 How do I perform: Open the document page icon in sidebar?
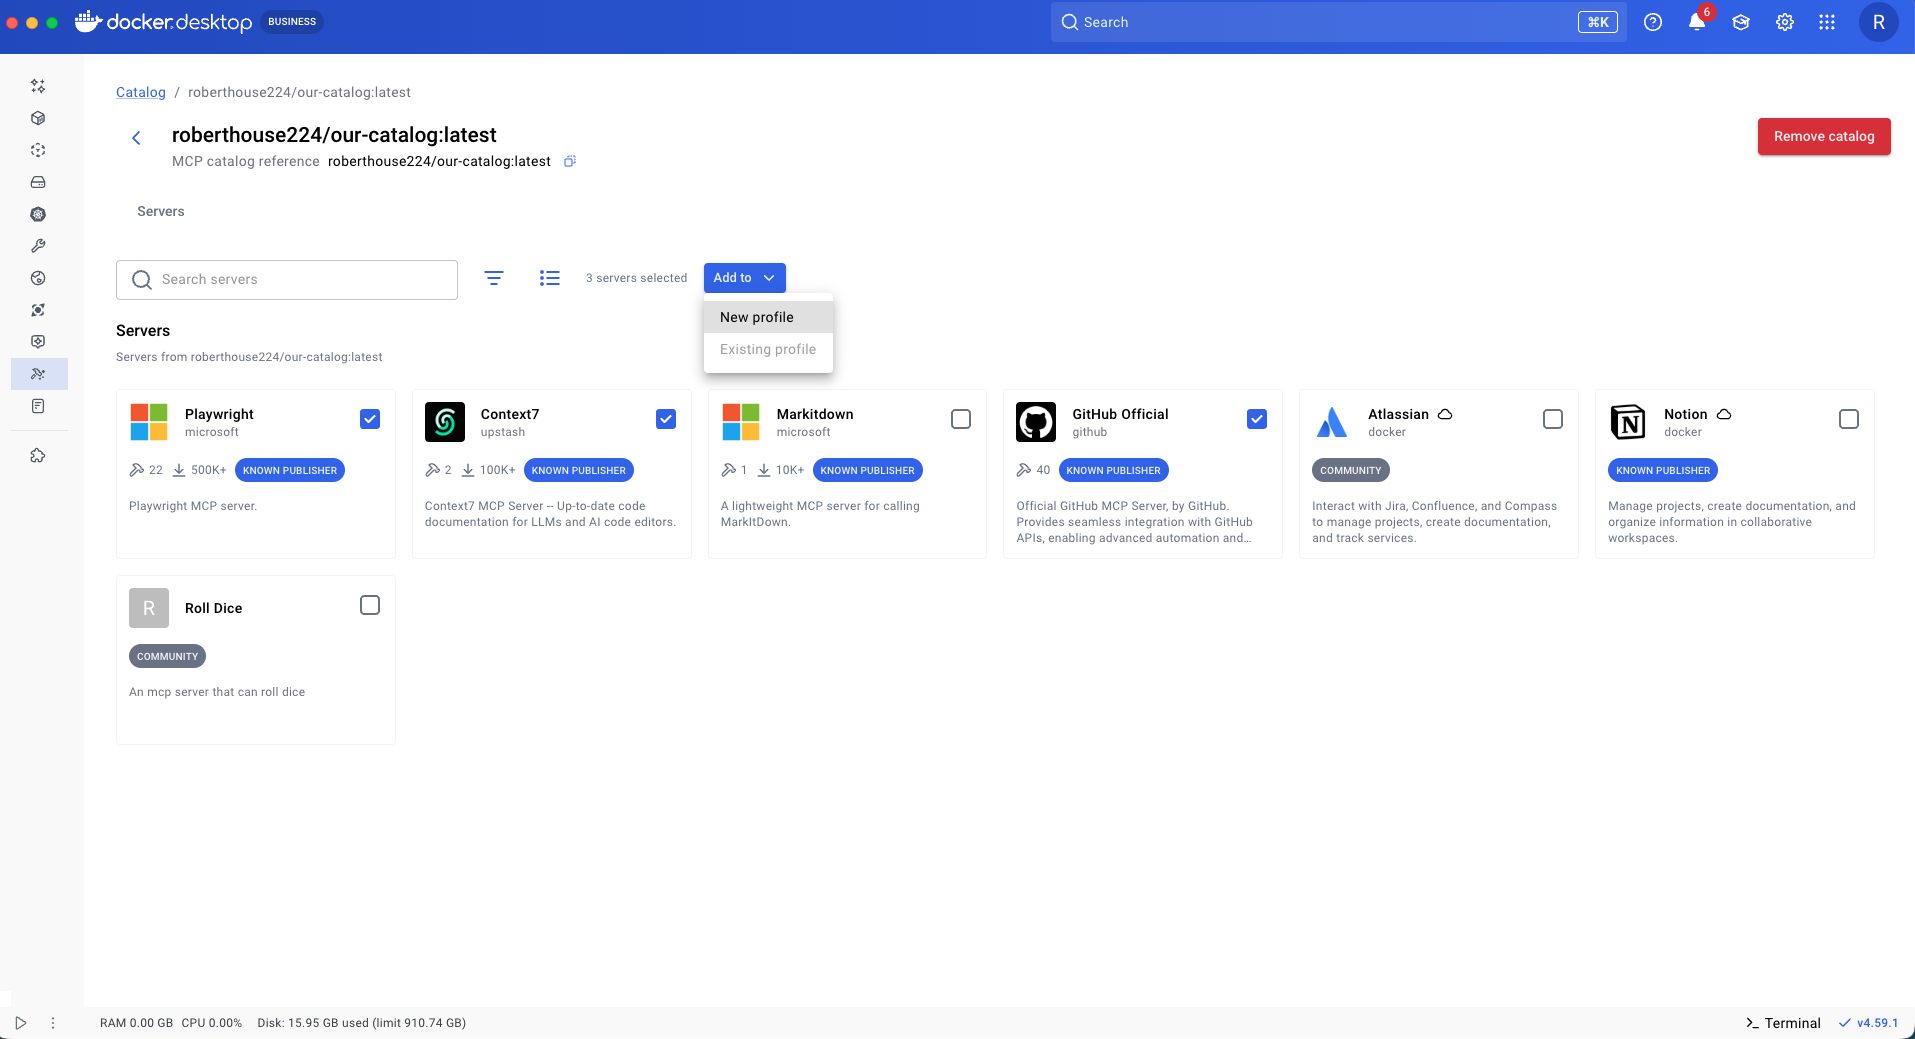[38, 406]
